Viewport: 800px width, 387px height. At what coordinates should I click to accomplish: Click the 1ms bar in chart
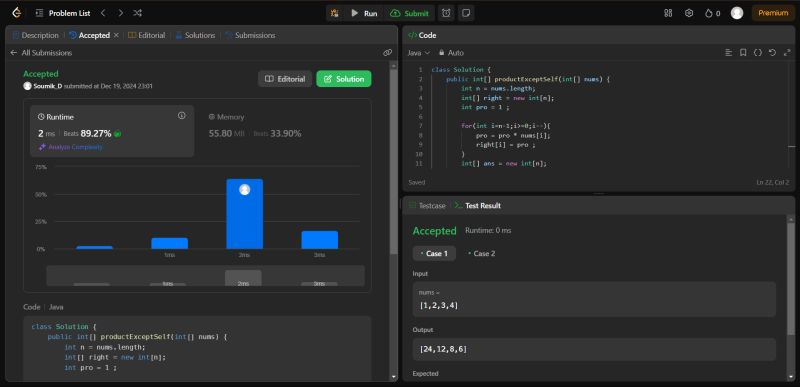click(169, 243)
